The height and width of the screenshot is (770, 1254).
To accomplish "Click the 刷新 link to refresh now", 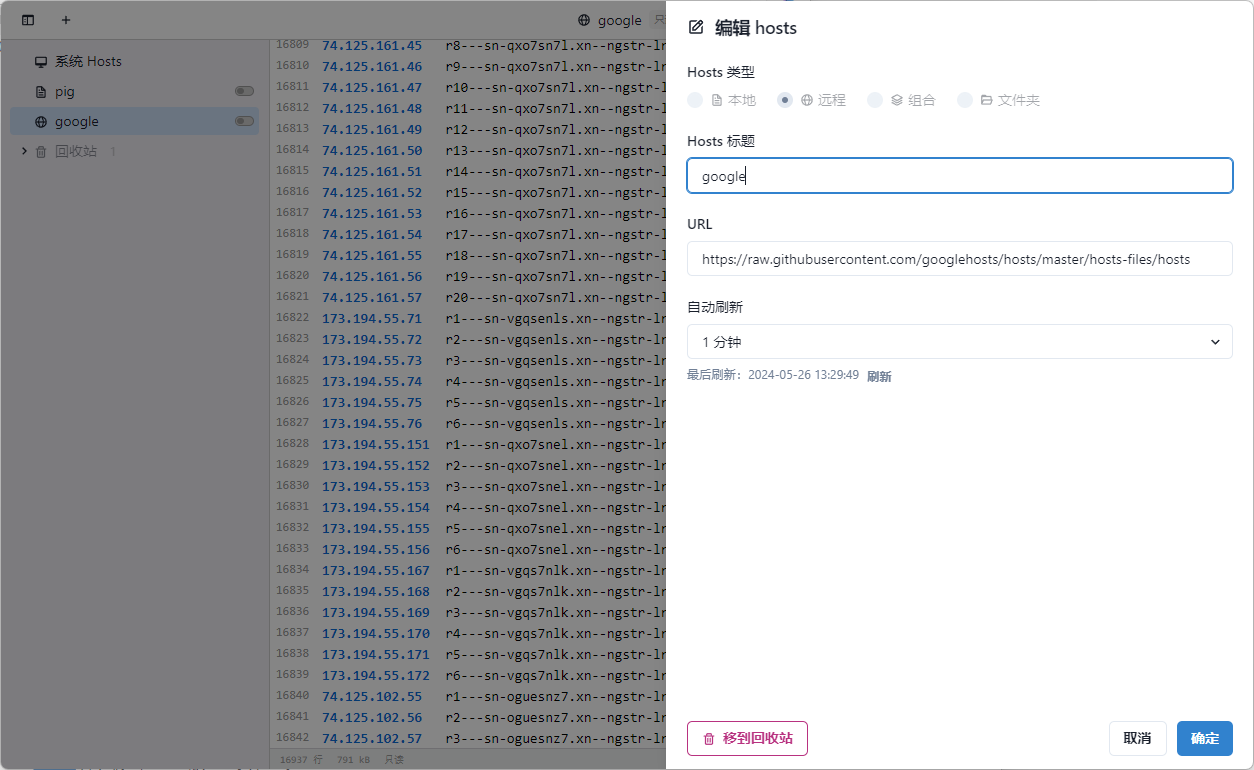I will [879, 377].
